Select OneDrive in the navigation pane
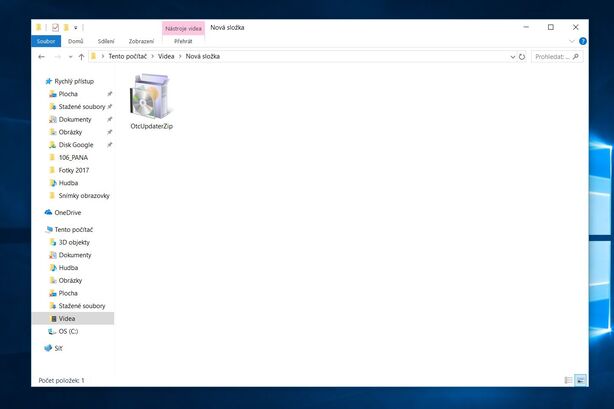Screen dimensions: 614x409 (x=67, y=213)
